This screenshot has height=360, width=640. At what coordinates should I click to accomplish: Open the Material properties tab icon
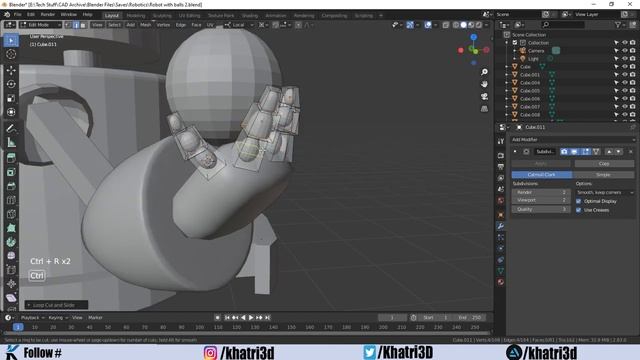coord(501,282)
